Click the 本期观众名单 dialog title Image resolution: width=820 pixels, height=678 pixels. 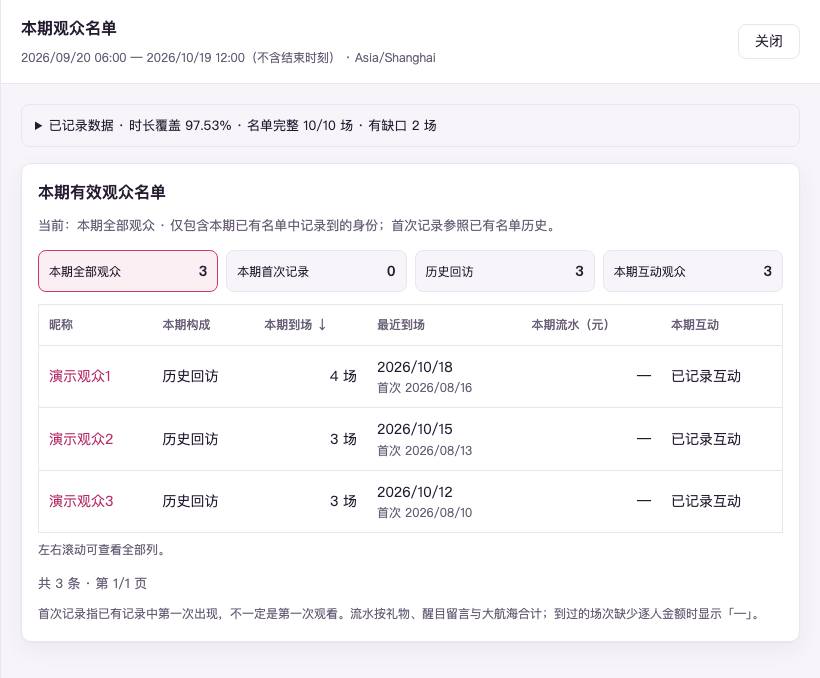(69, 28)
